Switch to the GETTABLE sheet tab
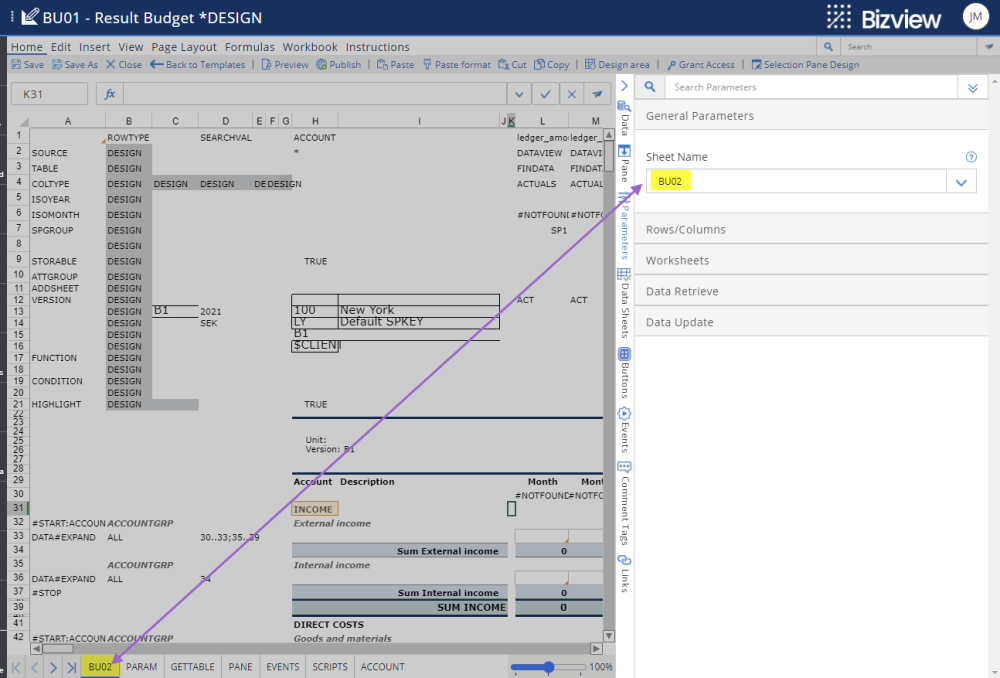Viewport: 1000px width, 678px height. pos(192,667)
